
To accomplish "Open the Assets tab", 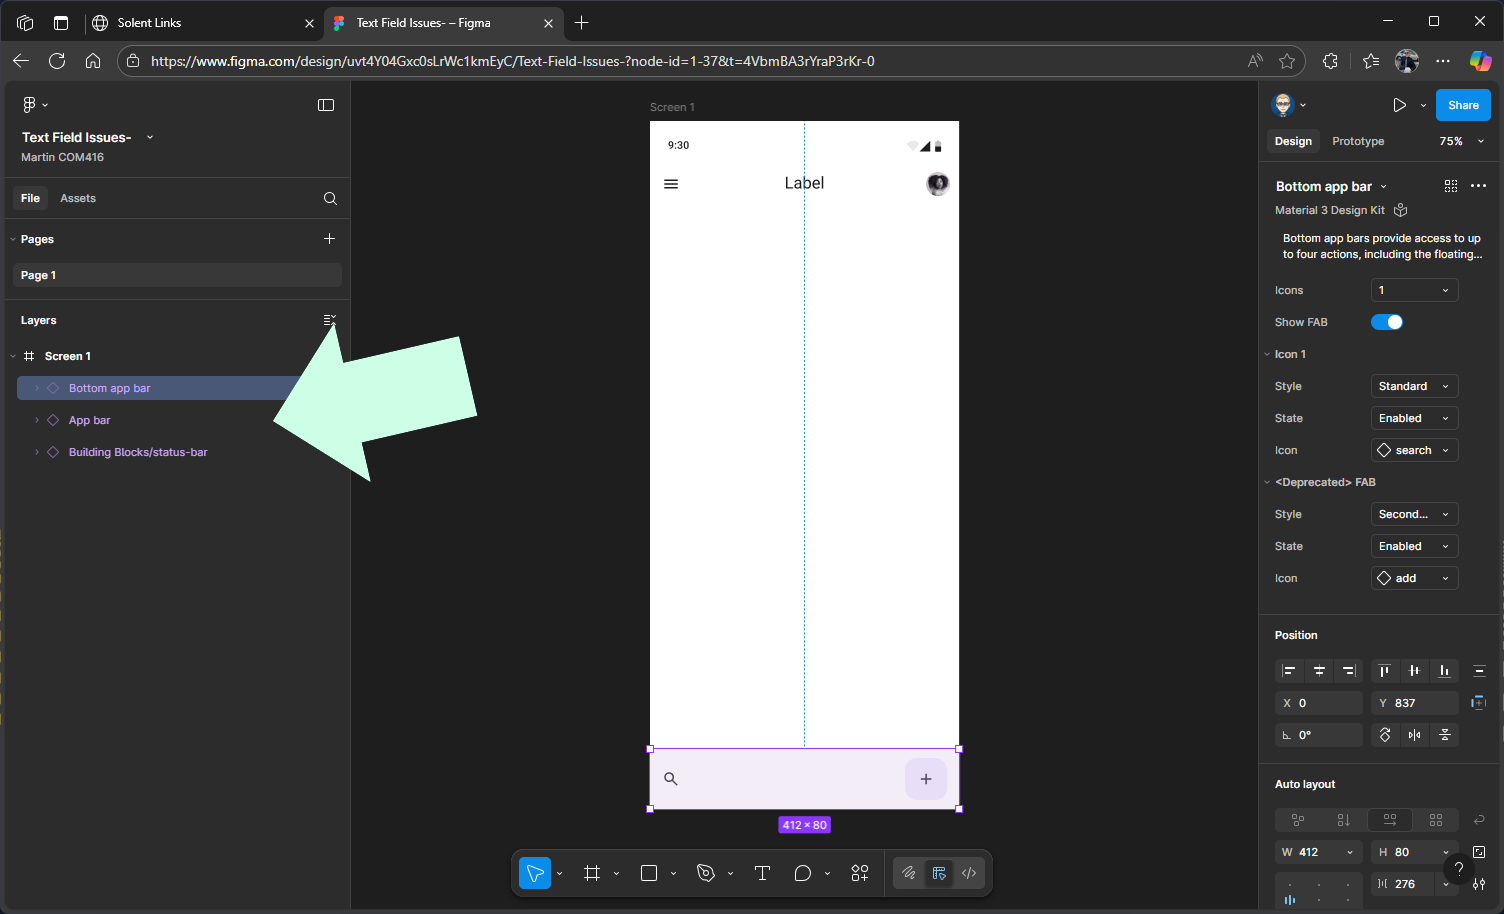I will pos(78,198).
